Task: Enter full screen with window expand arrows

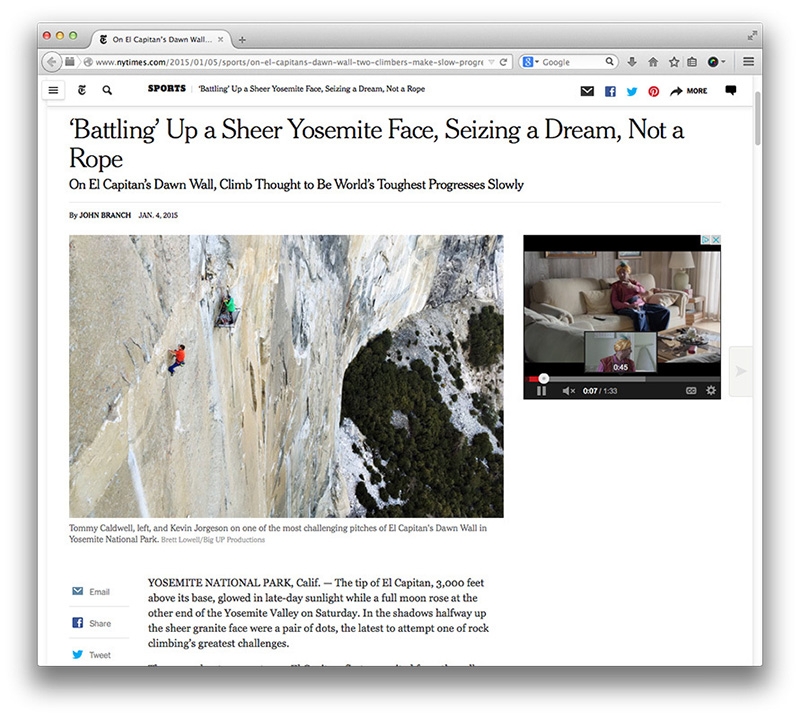Action: [752, 36]
